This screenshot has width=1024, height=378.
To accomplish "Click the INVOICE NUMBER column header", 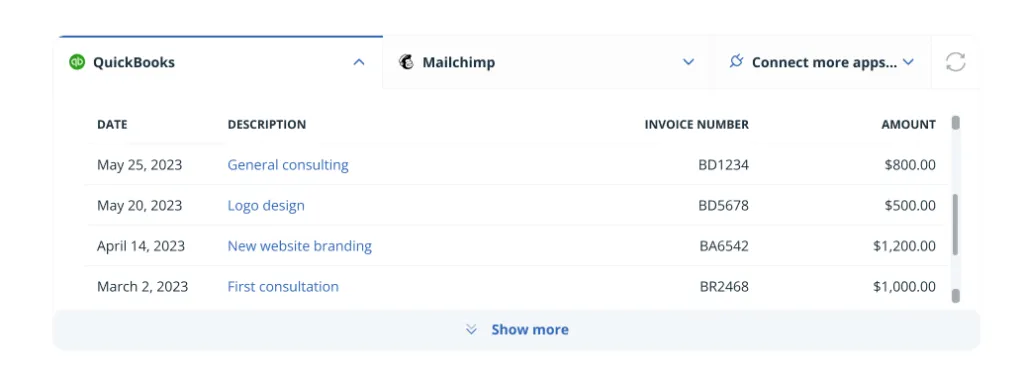I will [x=697, y=125].
